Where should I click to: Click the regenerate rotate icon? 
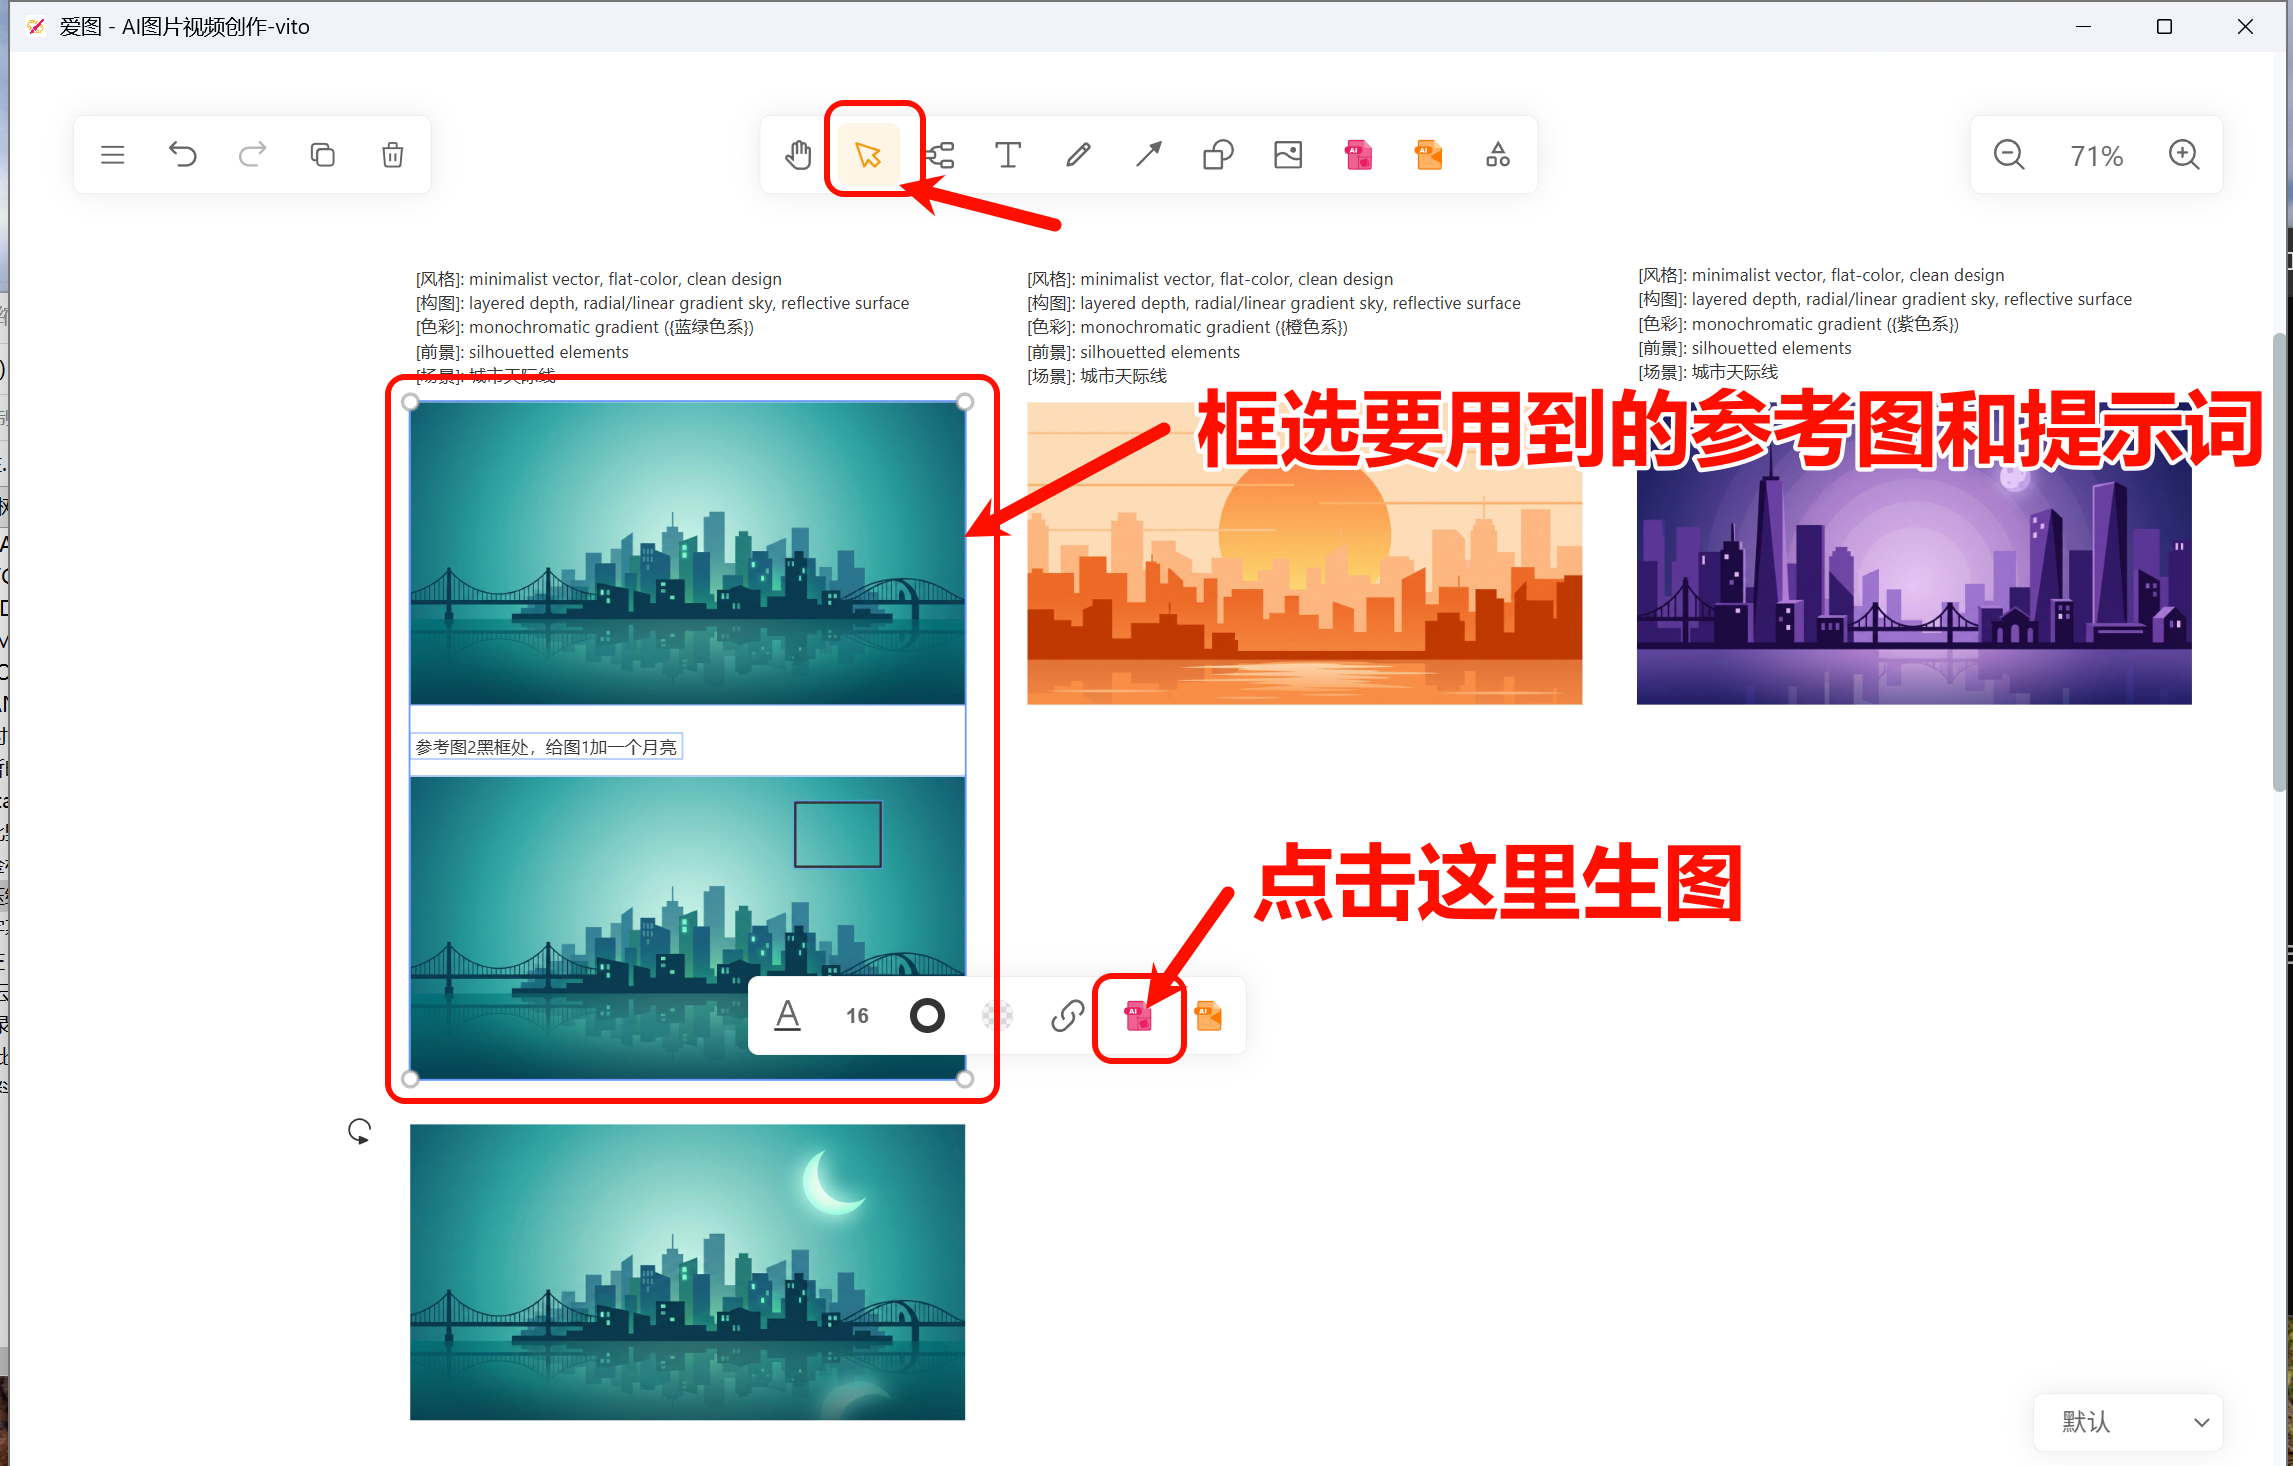tap(359, 1131)
